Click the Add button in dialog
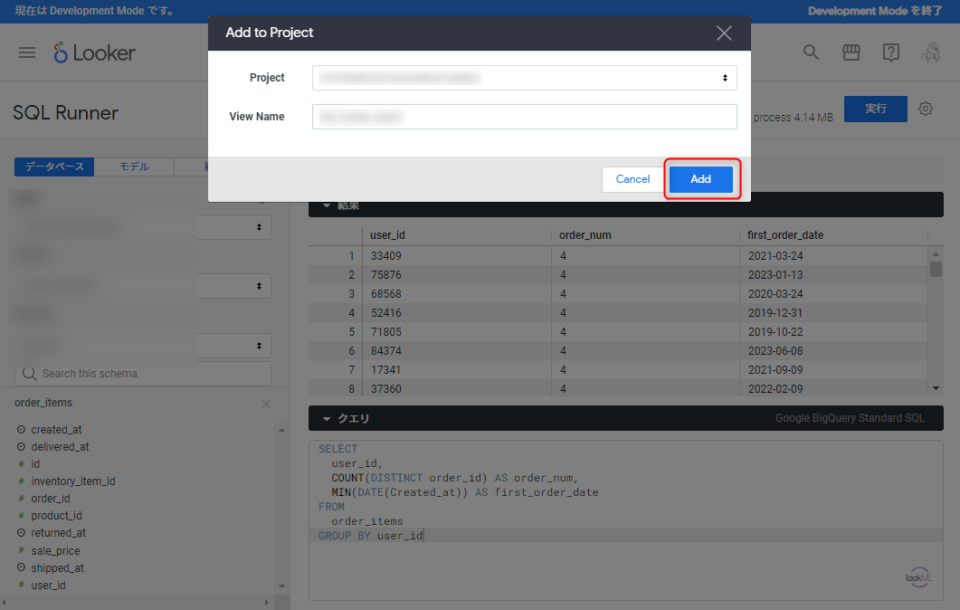 pyautogui.click(x=701, y=179)
